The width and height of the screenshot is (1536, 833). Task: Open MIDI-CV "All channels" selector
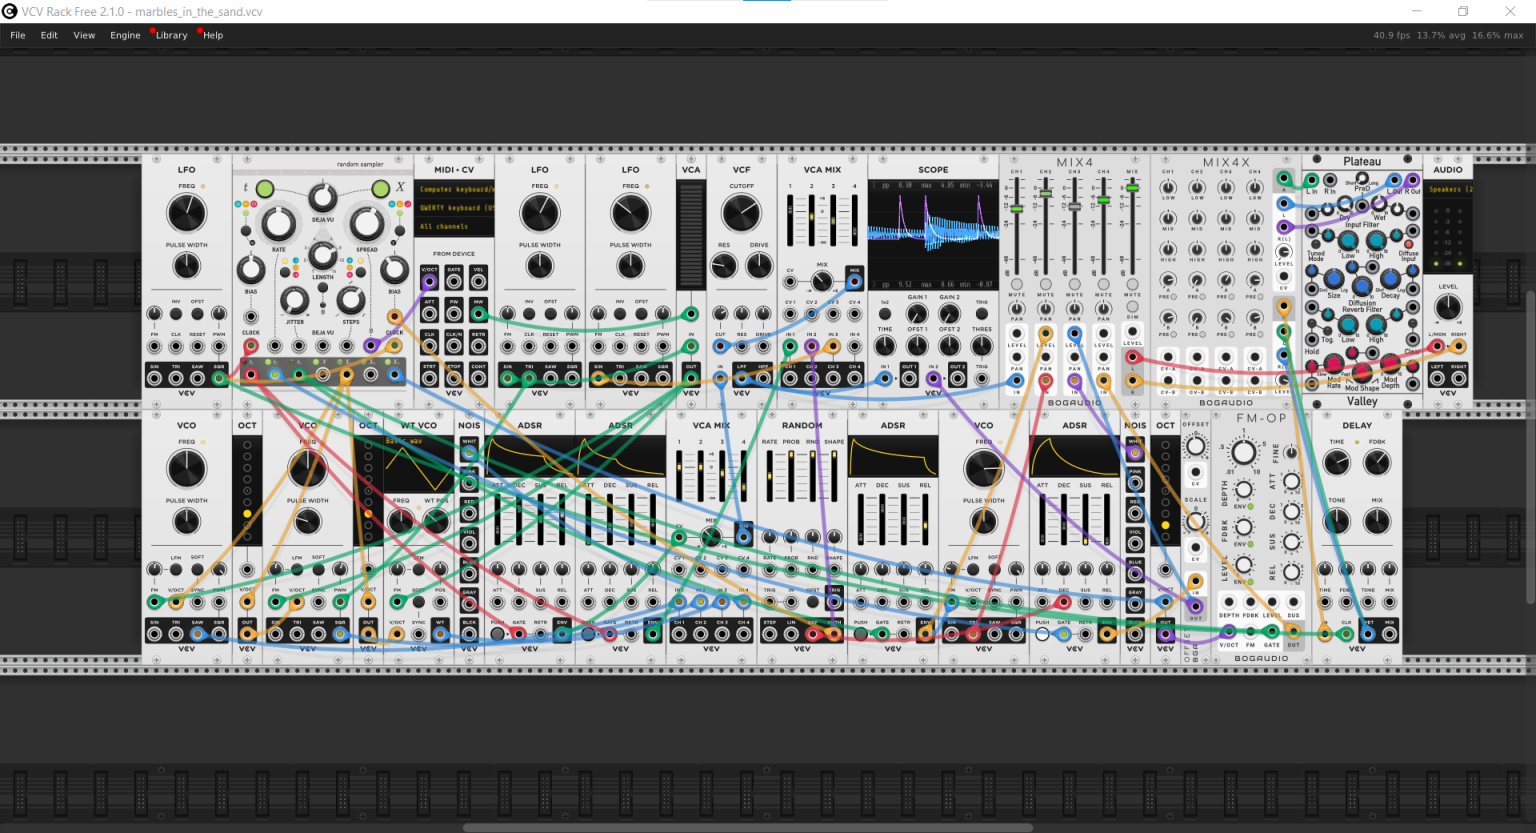455,227
